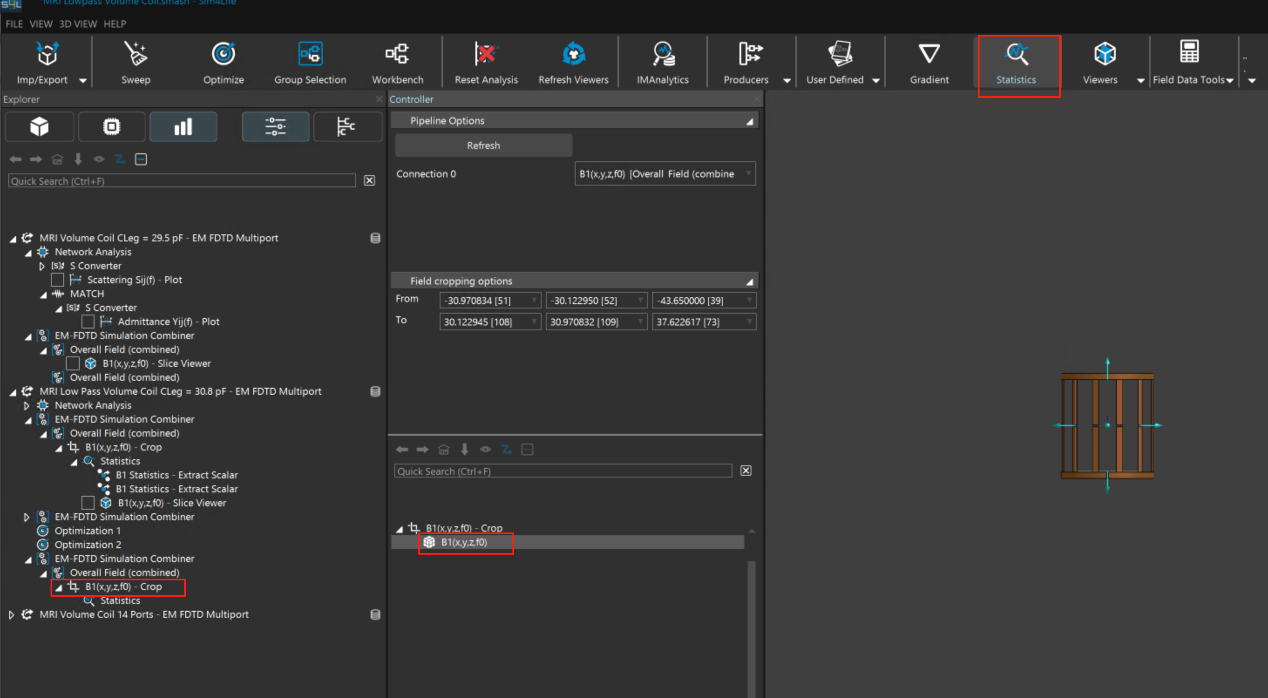This screenshot has width=1268, height=698.
Task: Open the HELP menu
Action: (115, 23)
